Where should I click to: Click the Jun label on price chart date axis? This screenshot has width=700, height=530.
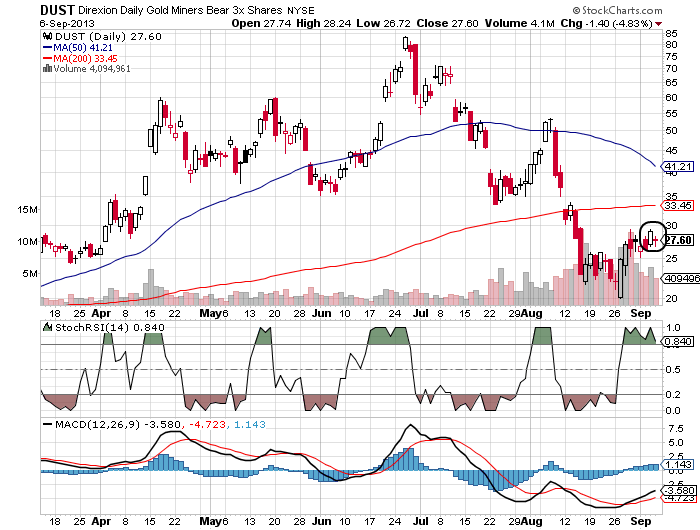click(x=321, y=313)
